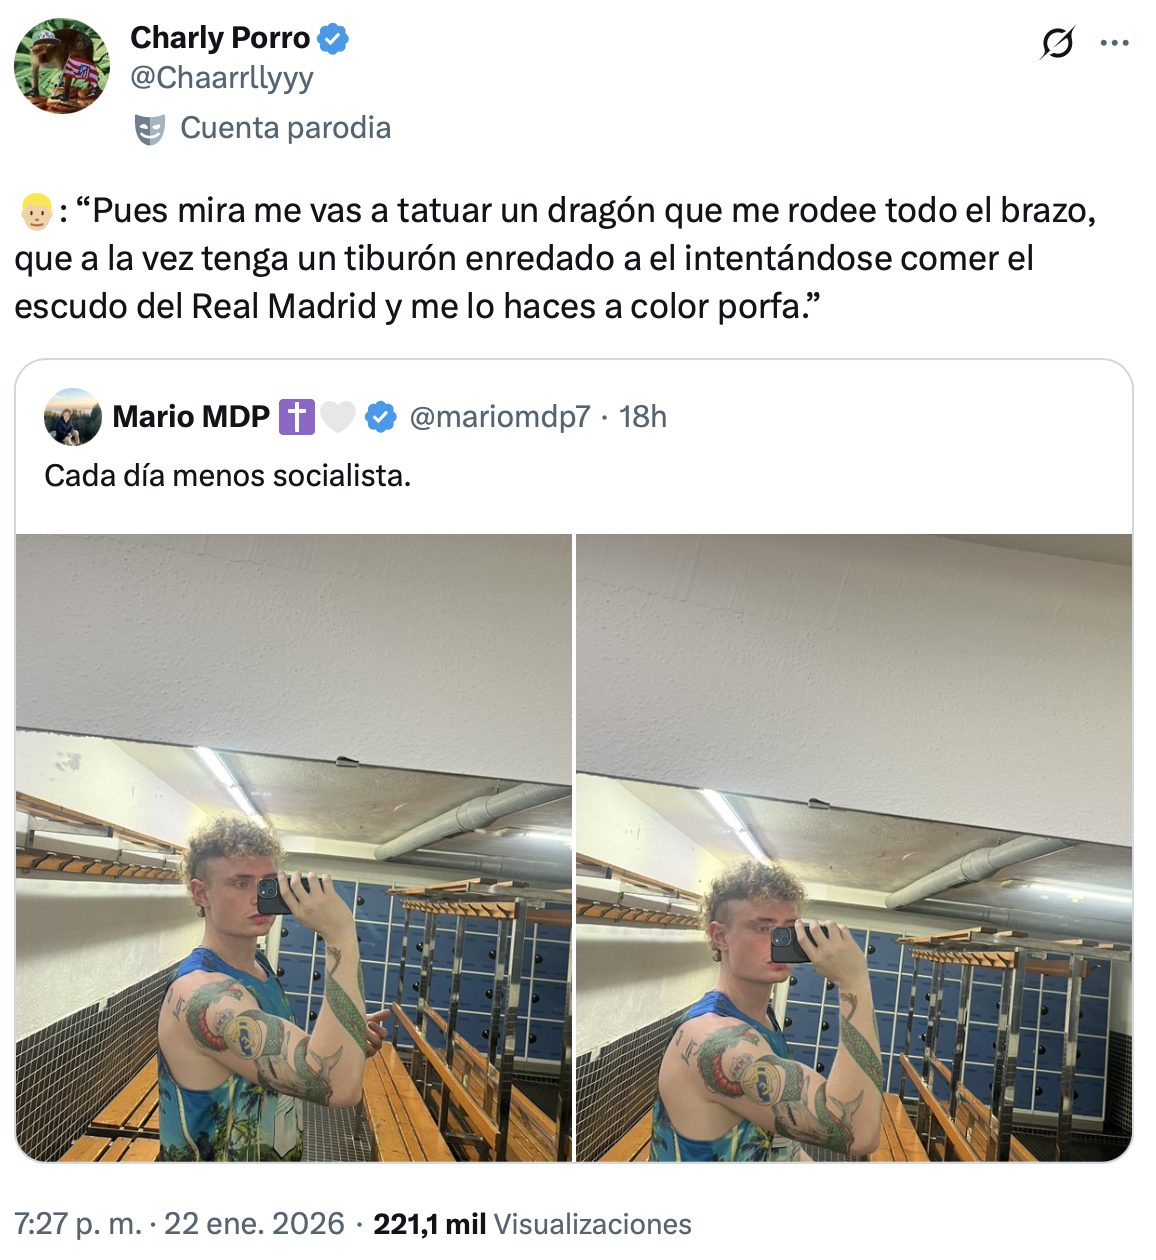
Task: Click the blond face emoji in tweet text
Action: (x=36, y=212)
